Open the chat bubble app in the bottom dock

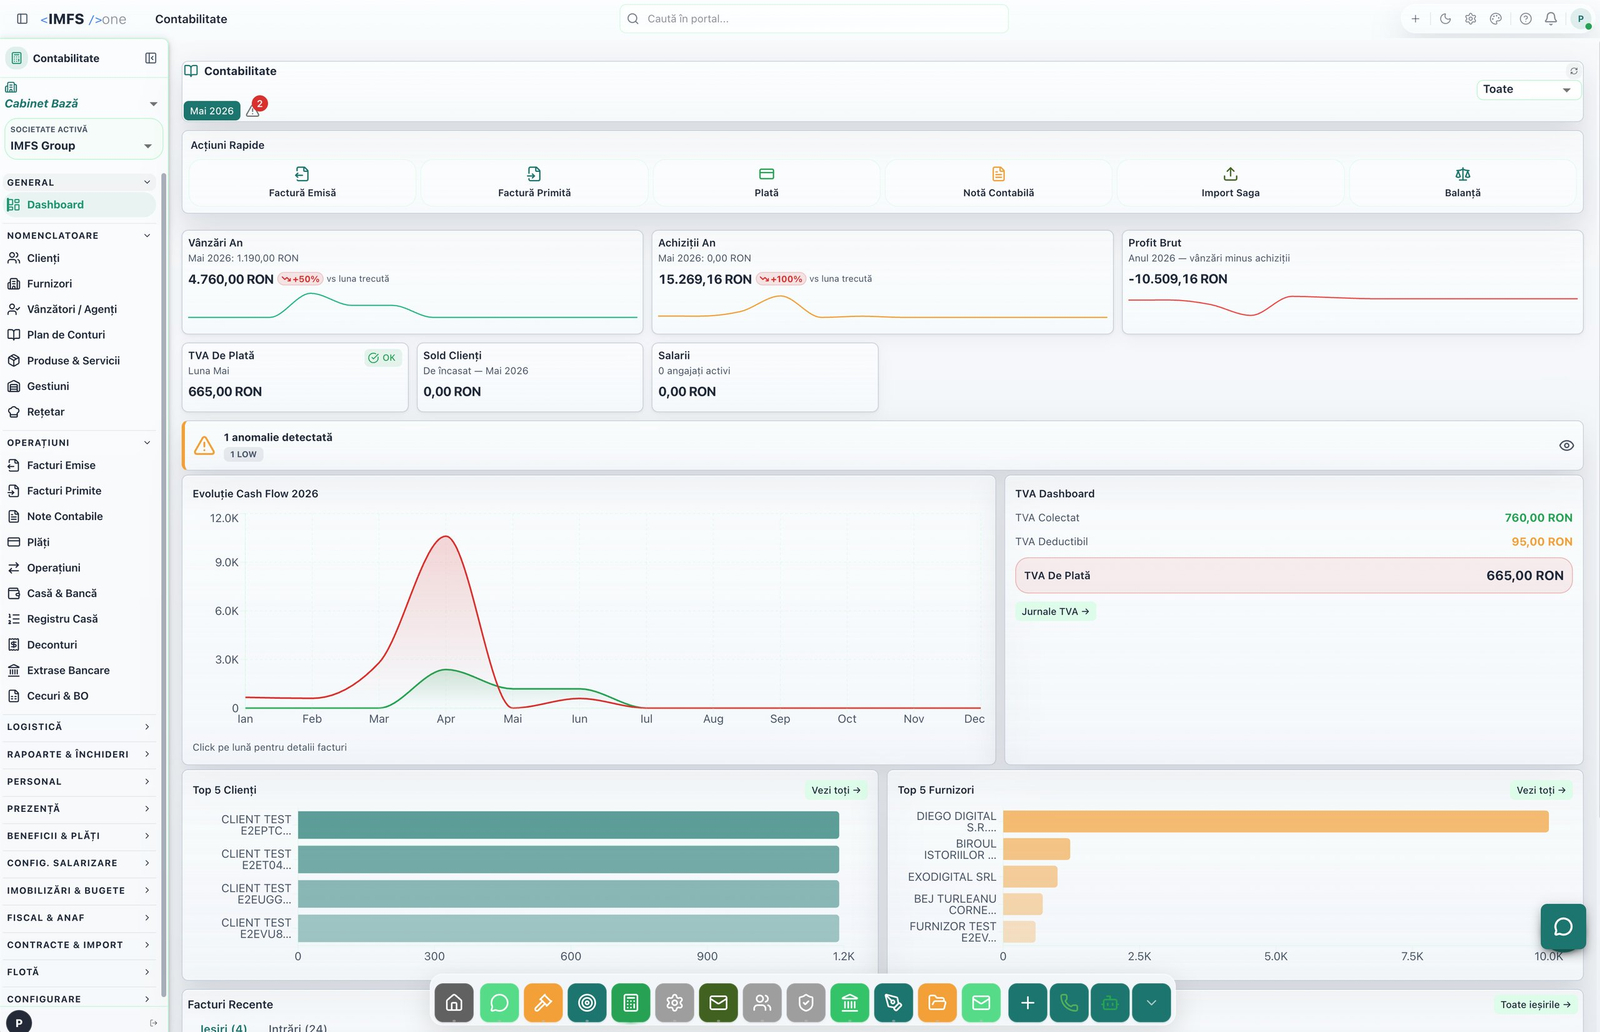499,1002
